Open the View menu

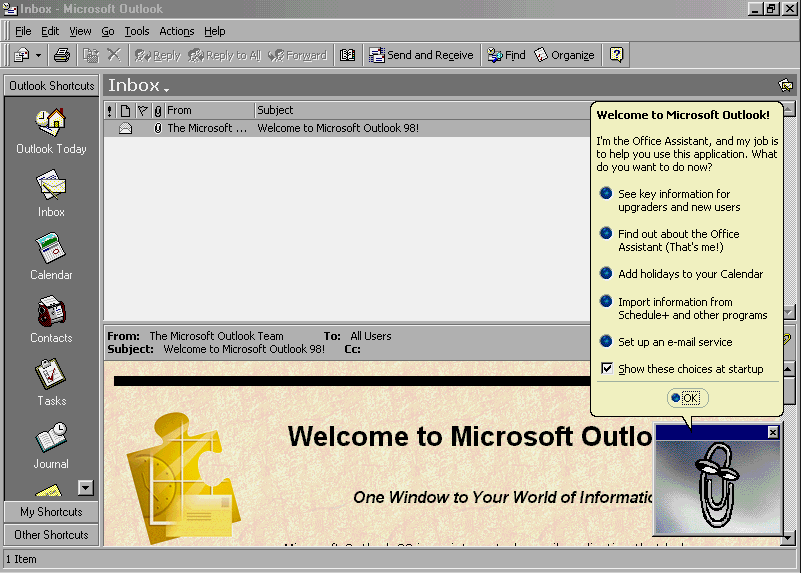coord(80,31)
